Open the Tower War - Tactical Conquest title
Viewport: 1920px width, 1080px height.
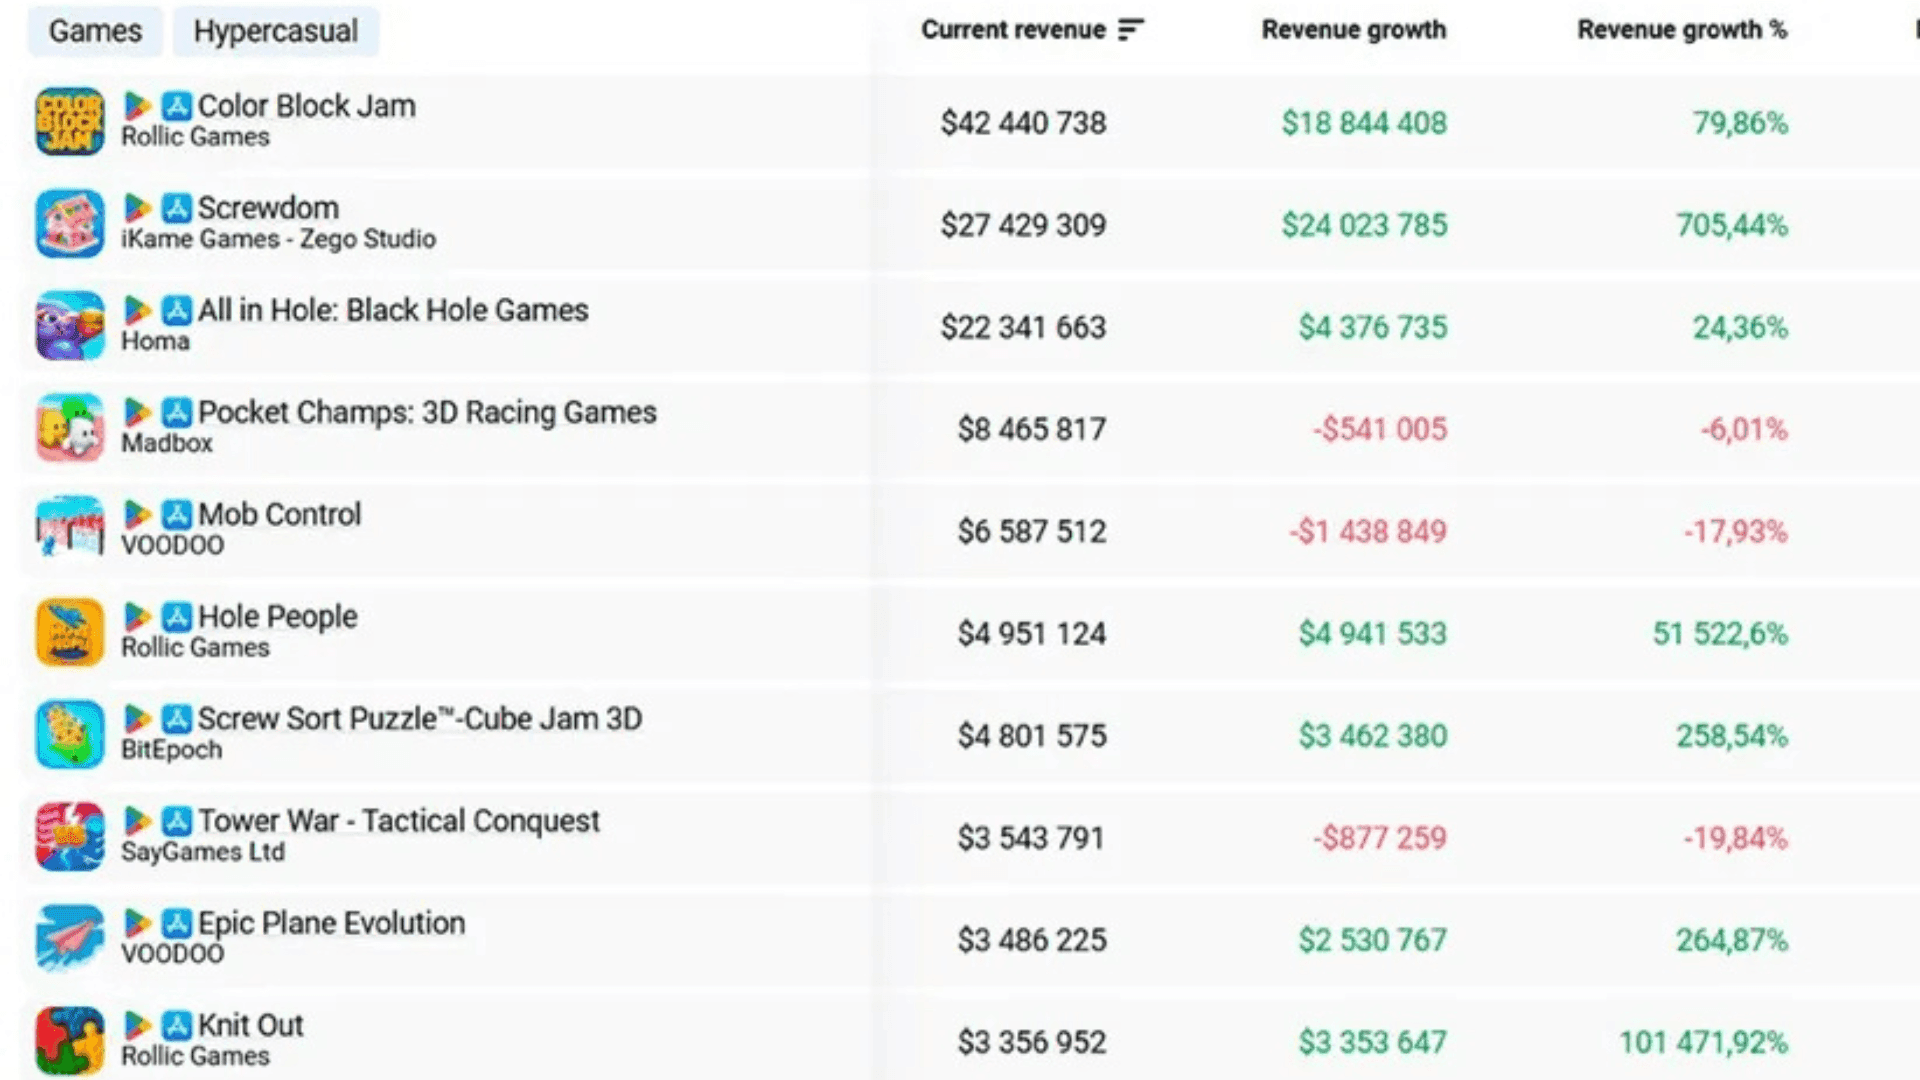pyautogui.click(x=398, y=821)
